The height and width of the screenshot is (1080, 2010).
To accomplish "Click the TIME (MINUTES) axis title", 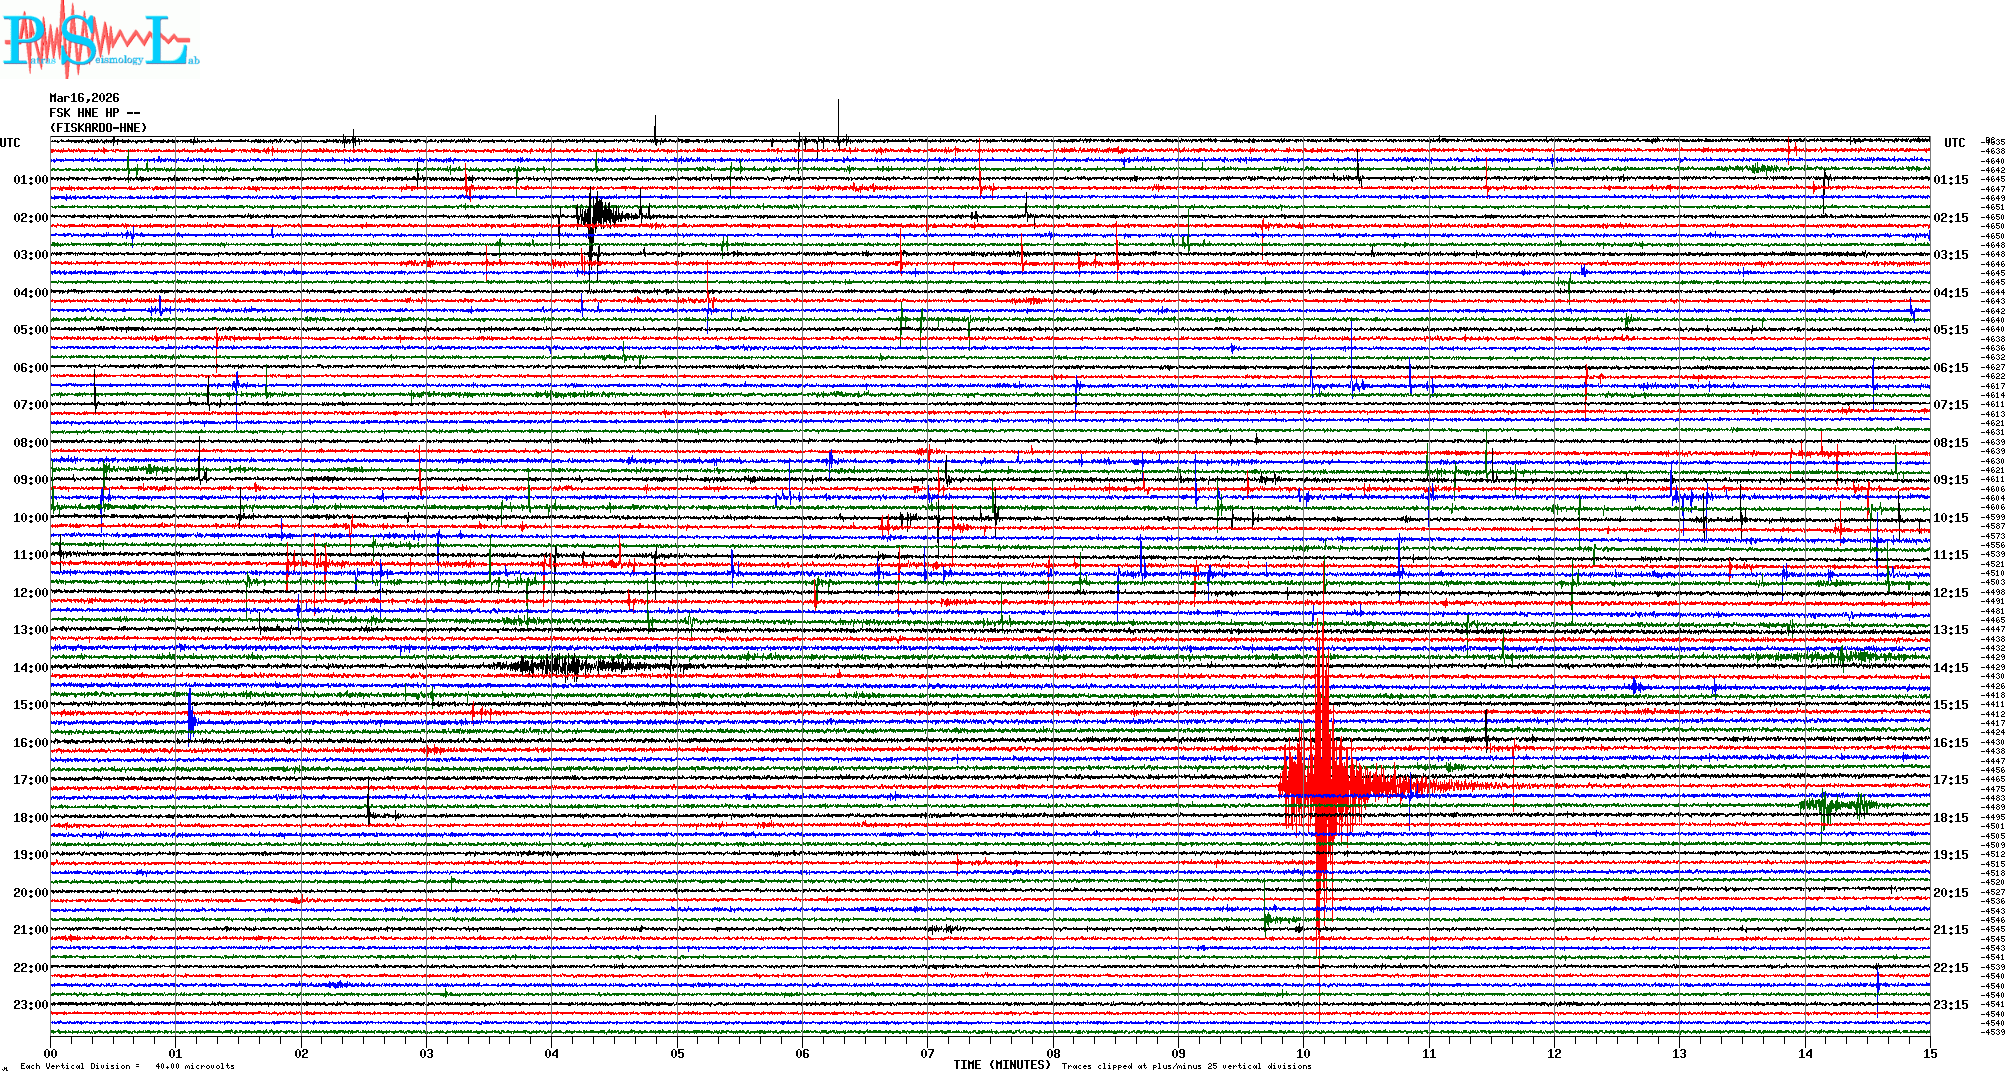I will click(1002, 1065).
